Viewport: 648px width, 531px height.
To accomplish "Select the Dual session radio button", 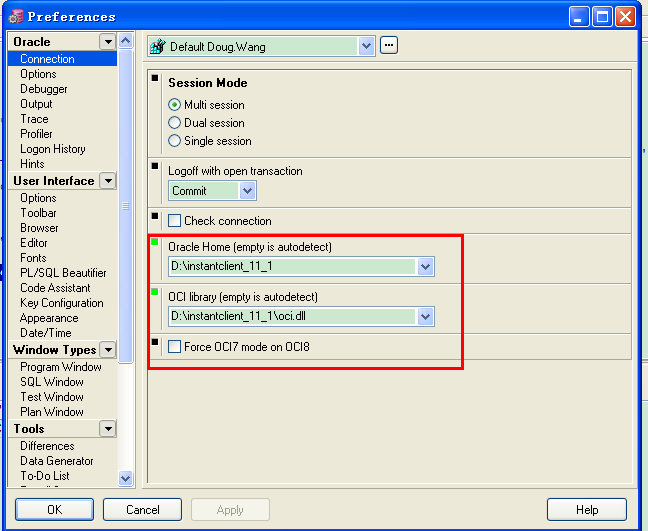I will [175, 123].
